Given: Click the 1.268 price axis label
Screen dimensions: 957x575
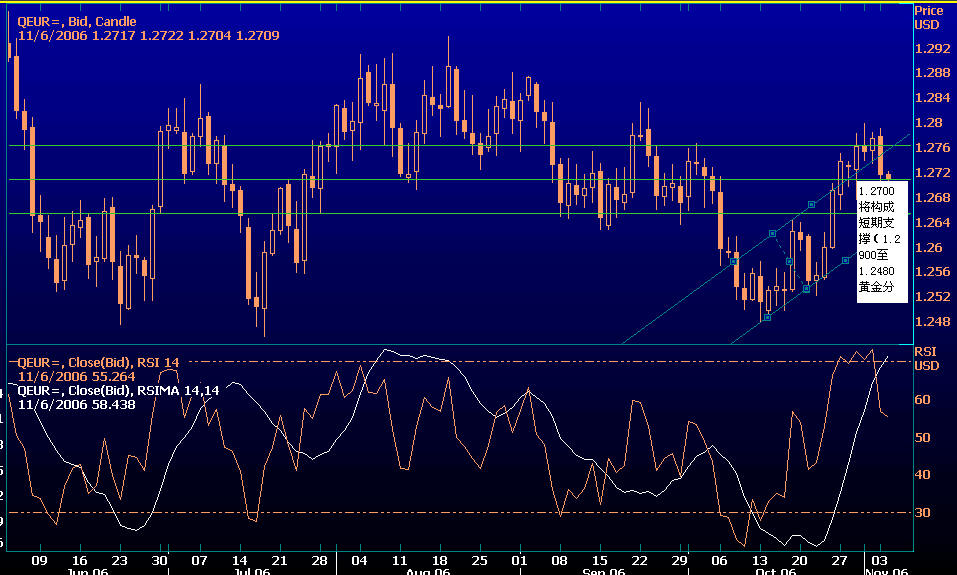Looking at the screenshot, I should 932,198.
